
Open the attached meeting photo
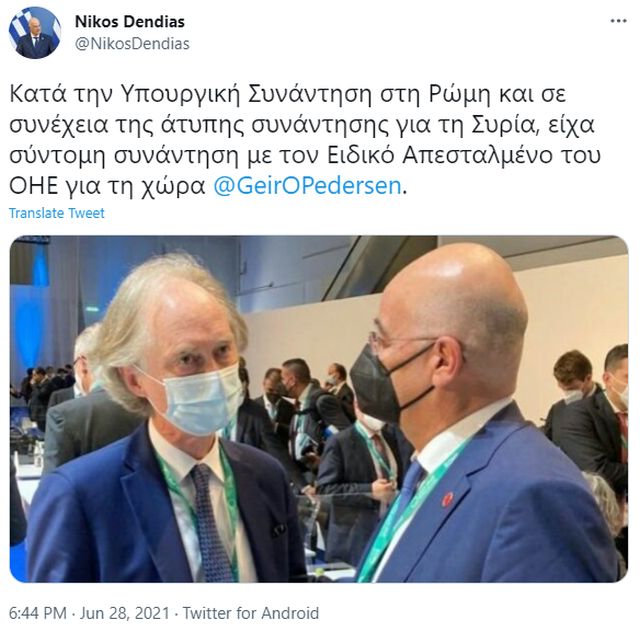(318, 409)
